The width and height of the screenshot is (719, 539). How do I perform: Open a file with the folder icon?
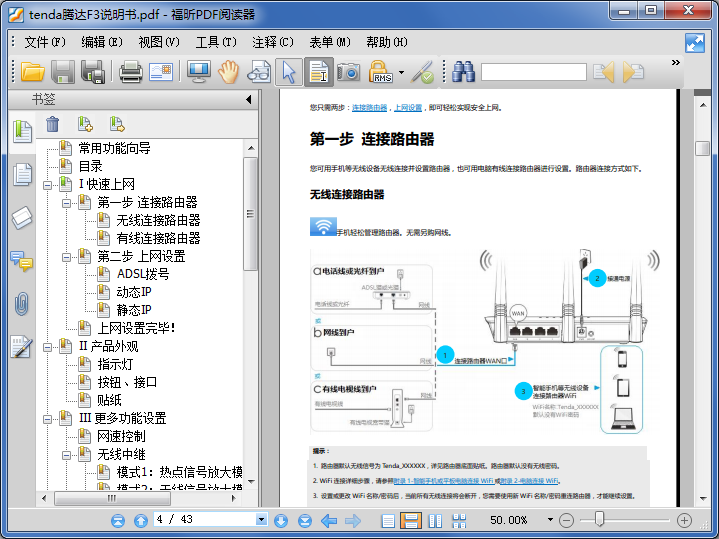pos(33,72)
